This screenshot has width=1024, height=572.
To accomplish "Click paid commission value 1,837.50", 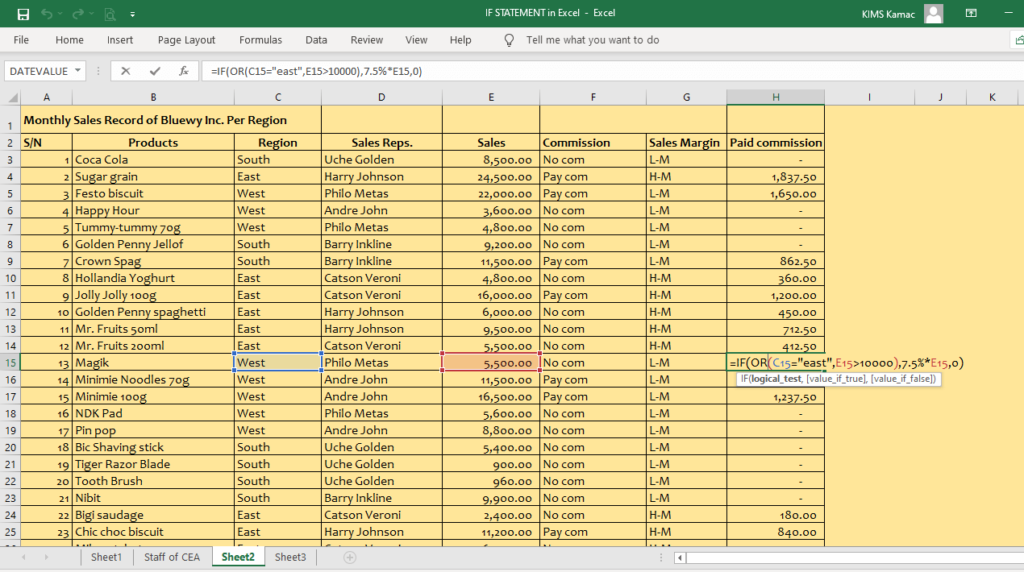I will click(776, 176).
